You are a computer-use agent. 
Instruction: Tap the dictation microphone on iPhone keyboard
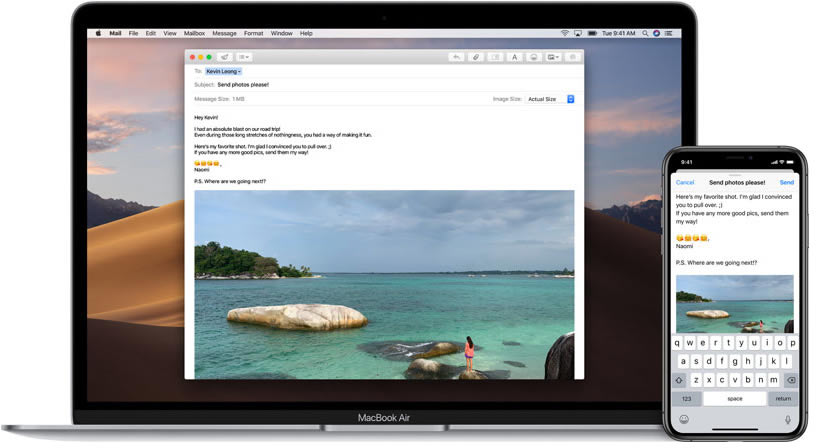click(x=787, y=419)
